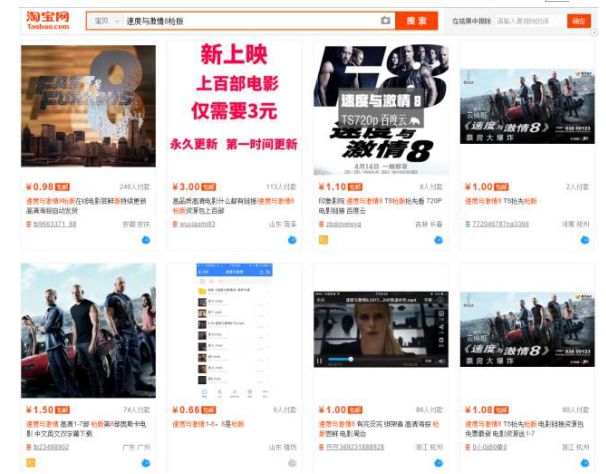Click the Wangwang chat icon on the ¥1.50 listing

coord(146,463)
